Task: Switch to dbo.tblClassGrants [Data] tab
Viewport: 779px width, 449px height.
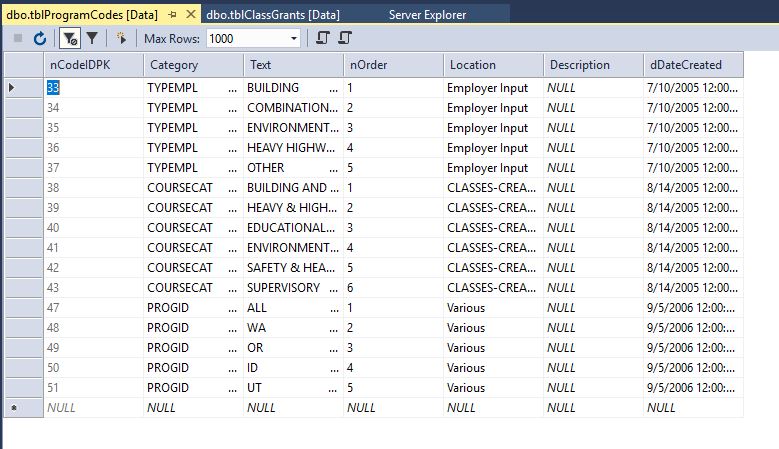Action: [x=273, y=15]
